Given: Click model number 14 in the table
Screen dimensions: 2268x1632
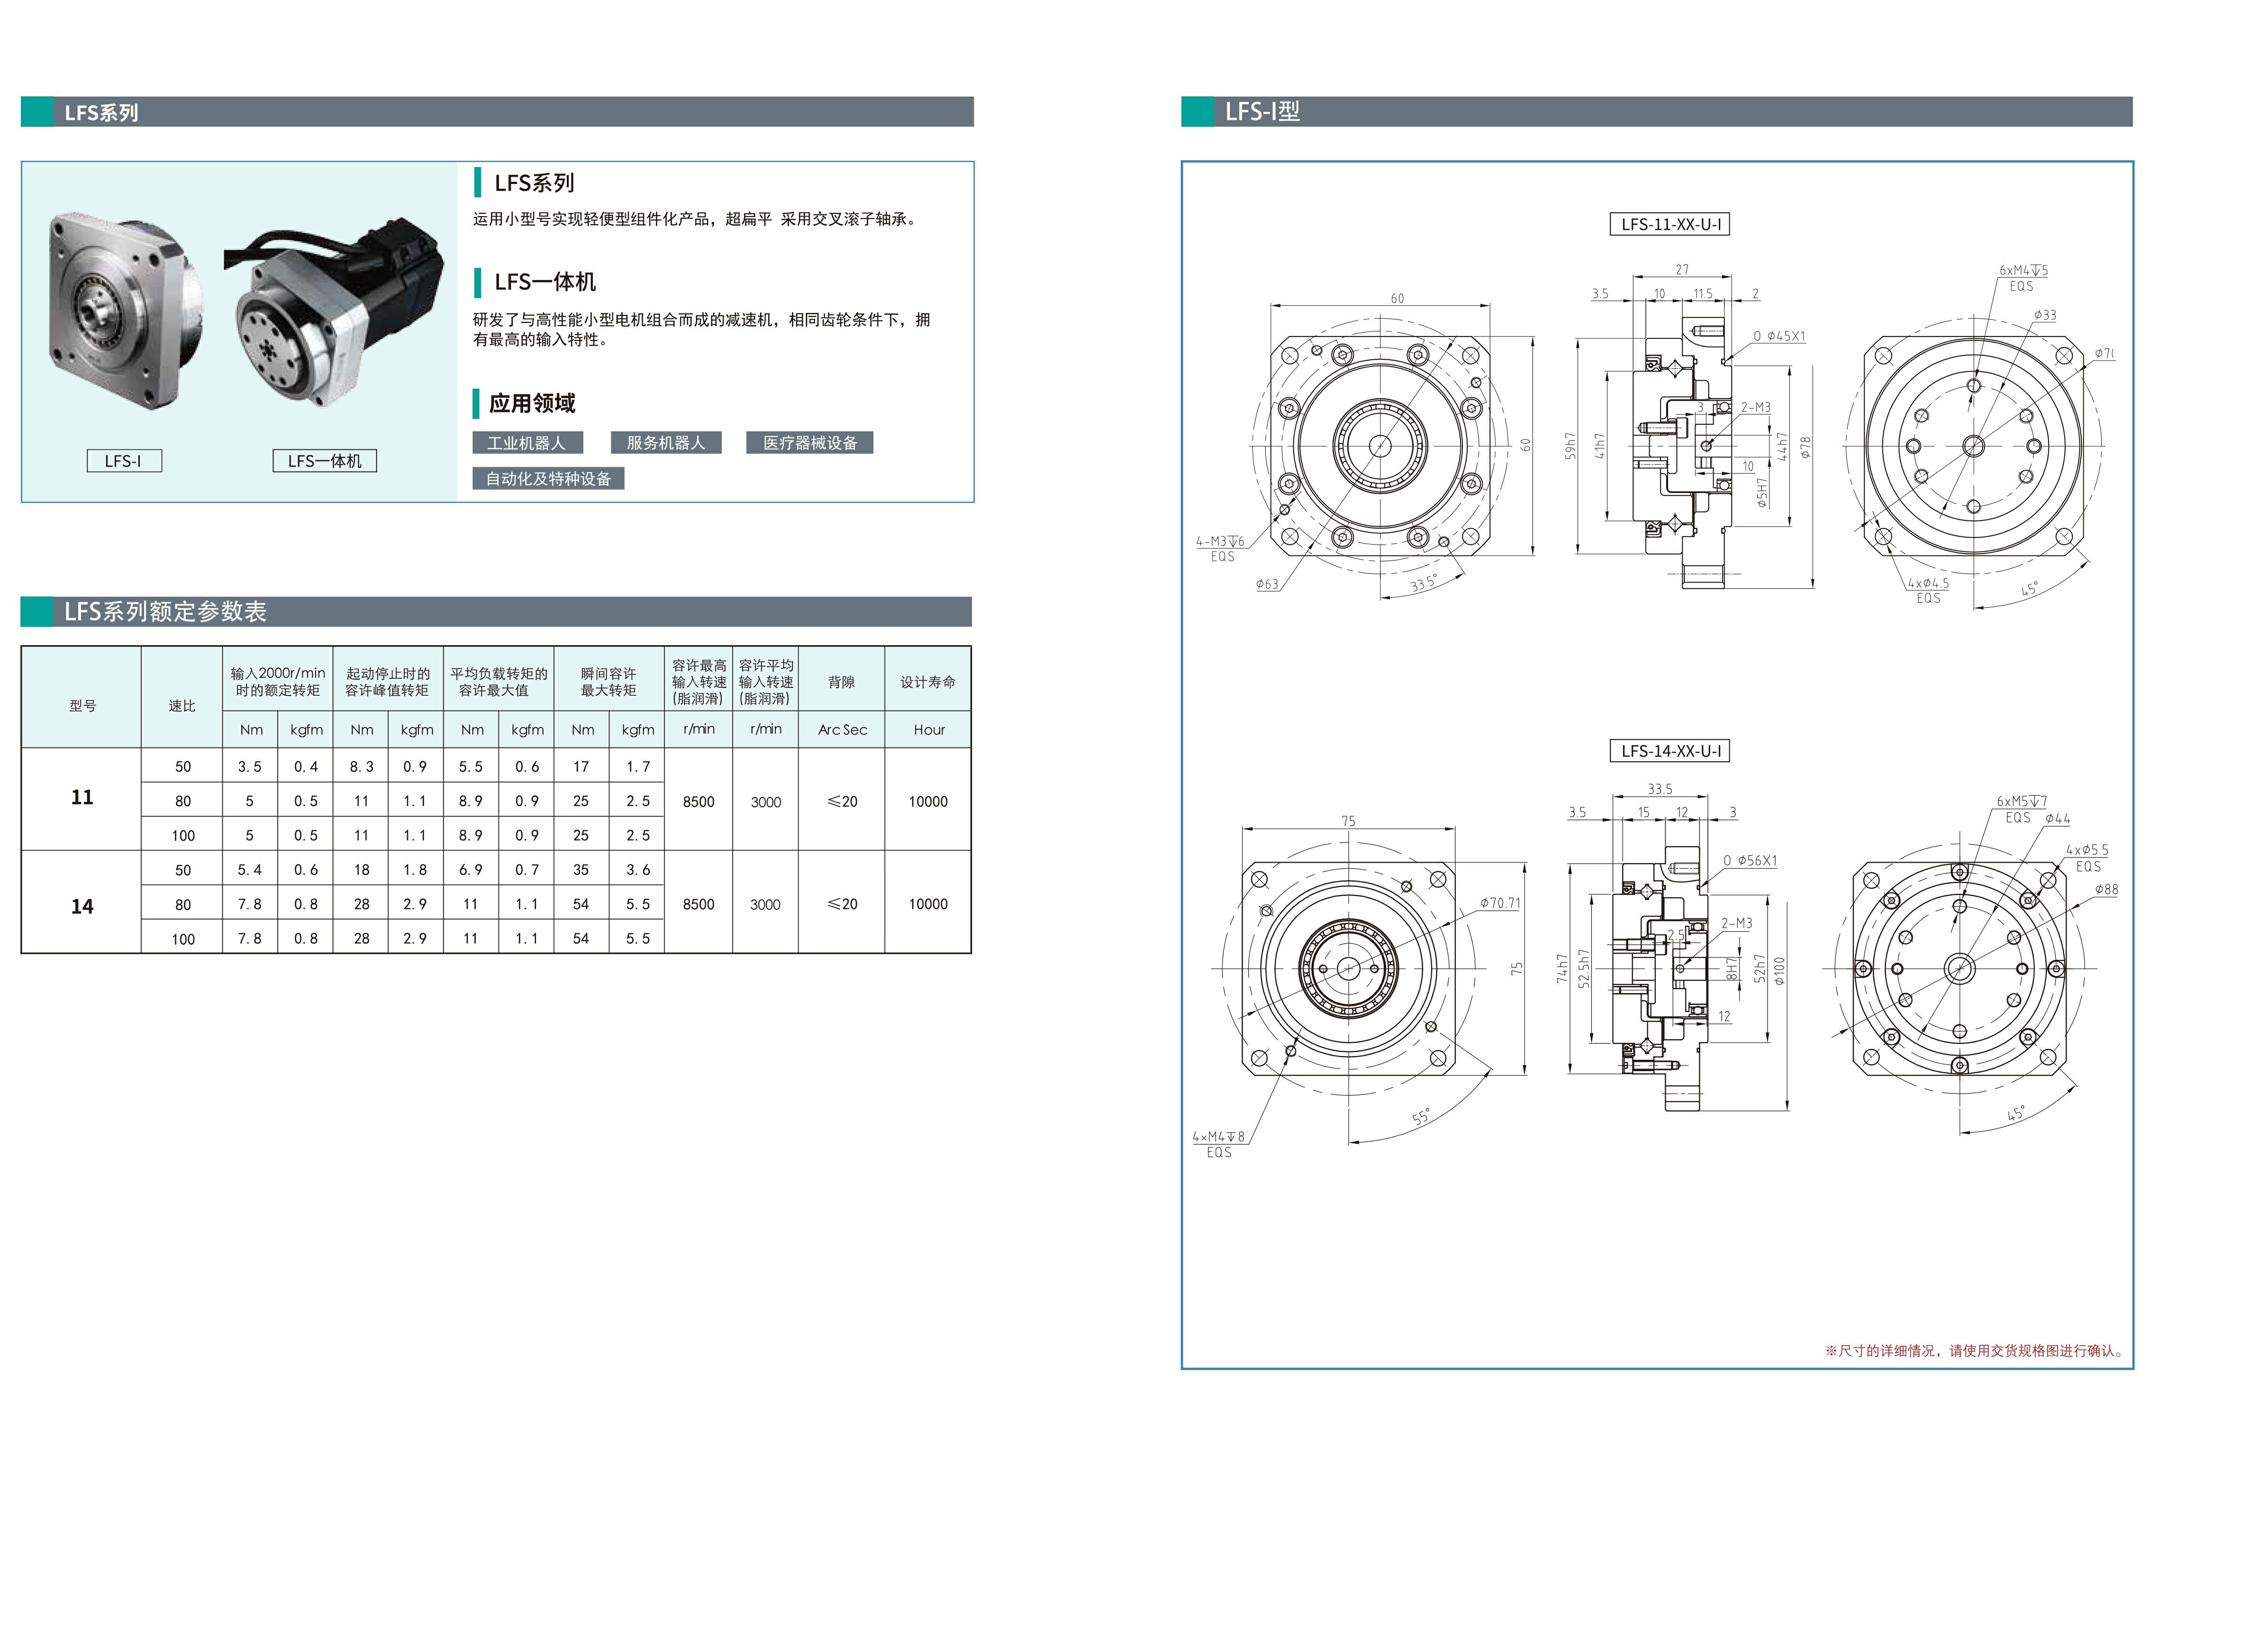Looking at the screenshot, I should 82,907.
